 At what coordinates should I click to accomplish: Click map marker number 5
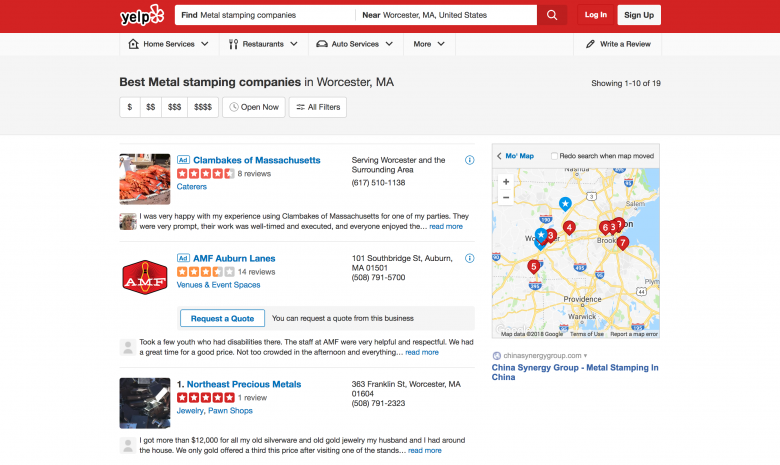[x=533, y=267]
